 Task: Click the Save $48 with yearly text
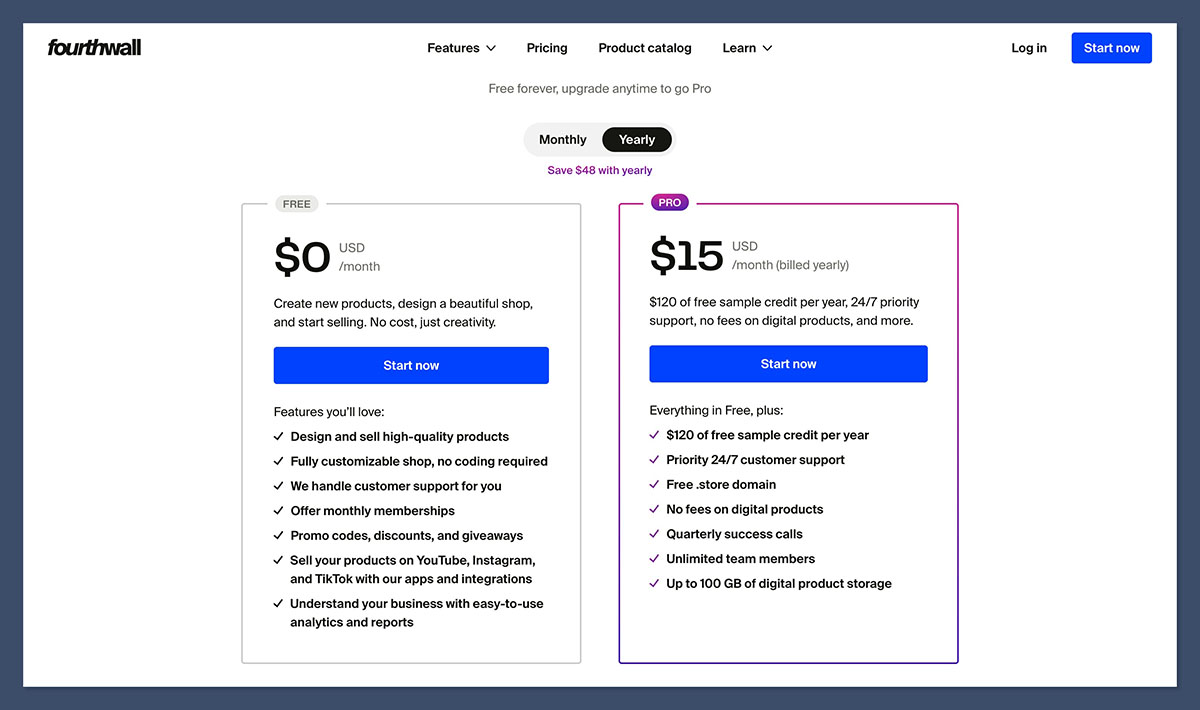599,170
